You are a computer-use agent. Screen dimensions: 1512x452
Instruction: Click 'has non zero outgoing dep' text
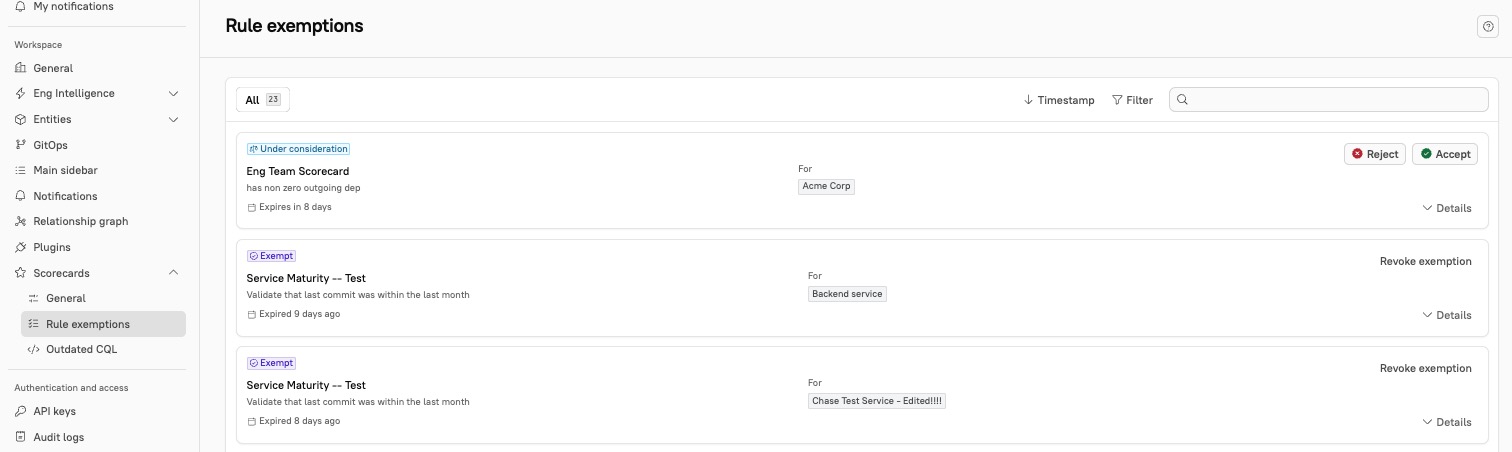[303, 188]
